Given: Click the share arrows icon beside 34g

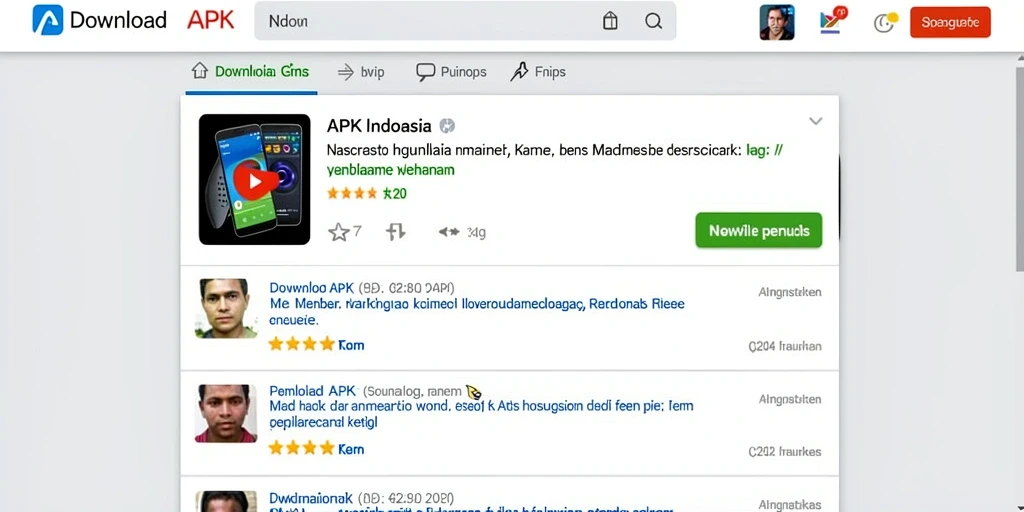Looking at the screenshot, I should (449, 232).
